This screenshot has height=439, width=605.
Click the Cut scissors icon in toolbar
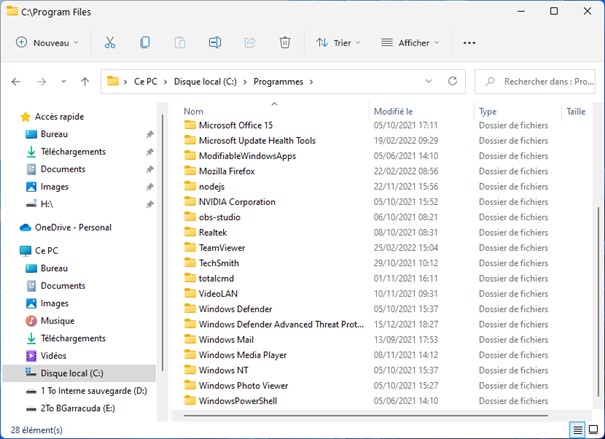110,43
